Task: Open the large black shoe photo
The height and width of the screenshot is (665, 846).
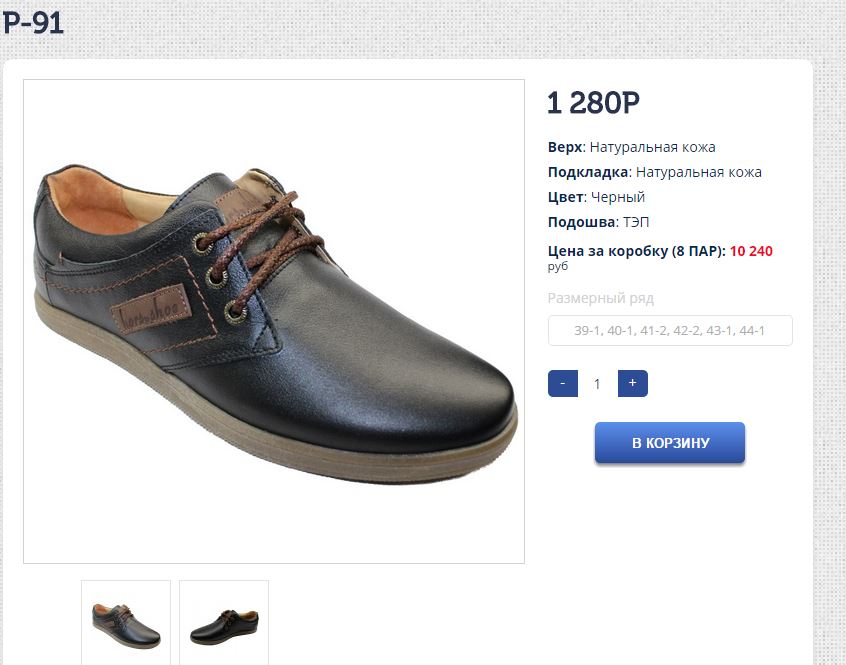Action: pyautogui.click(x=274, y=321)
